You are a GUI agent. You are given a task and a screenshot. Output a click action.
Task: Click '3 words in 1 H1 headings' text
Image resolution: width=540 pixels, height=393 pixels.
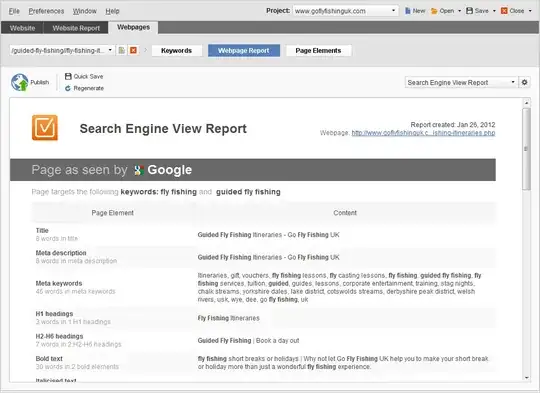pos(73,322)
